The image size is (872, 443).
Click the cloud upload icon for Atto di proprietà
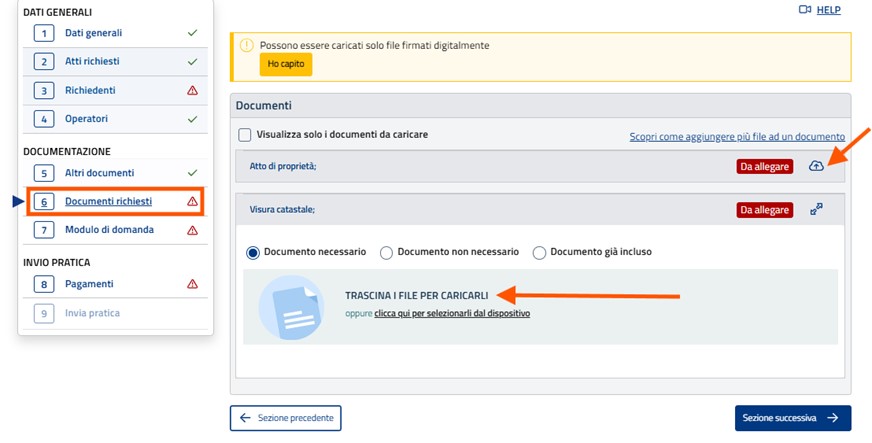(816, 166)
